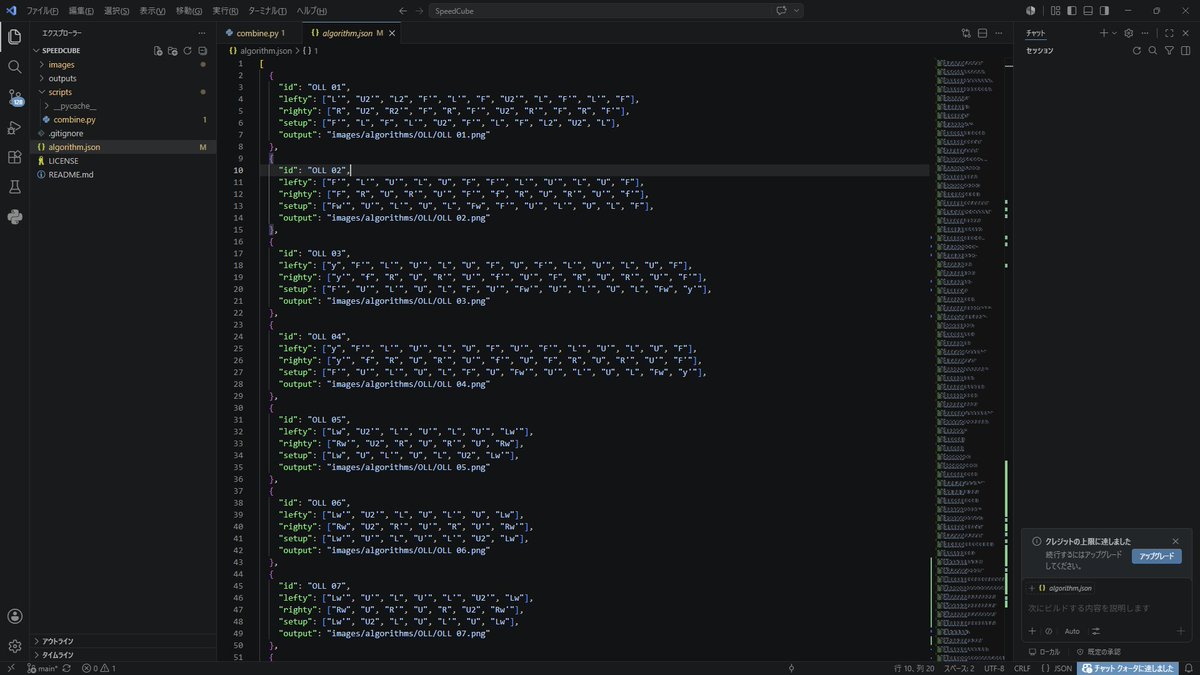The width and height of the screenshot is (1200, 675).
Task: Open the Run and Debug view
Action: [14, 127]
